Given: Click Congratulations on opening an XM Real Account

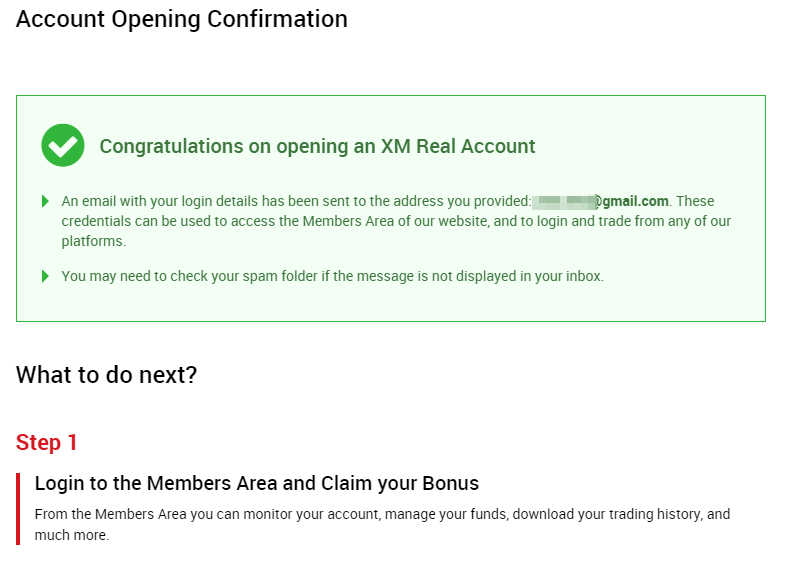Looking at the screenshot, I should click(x=317, y=146).
